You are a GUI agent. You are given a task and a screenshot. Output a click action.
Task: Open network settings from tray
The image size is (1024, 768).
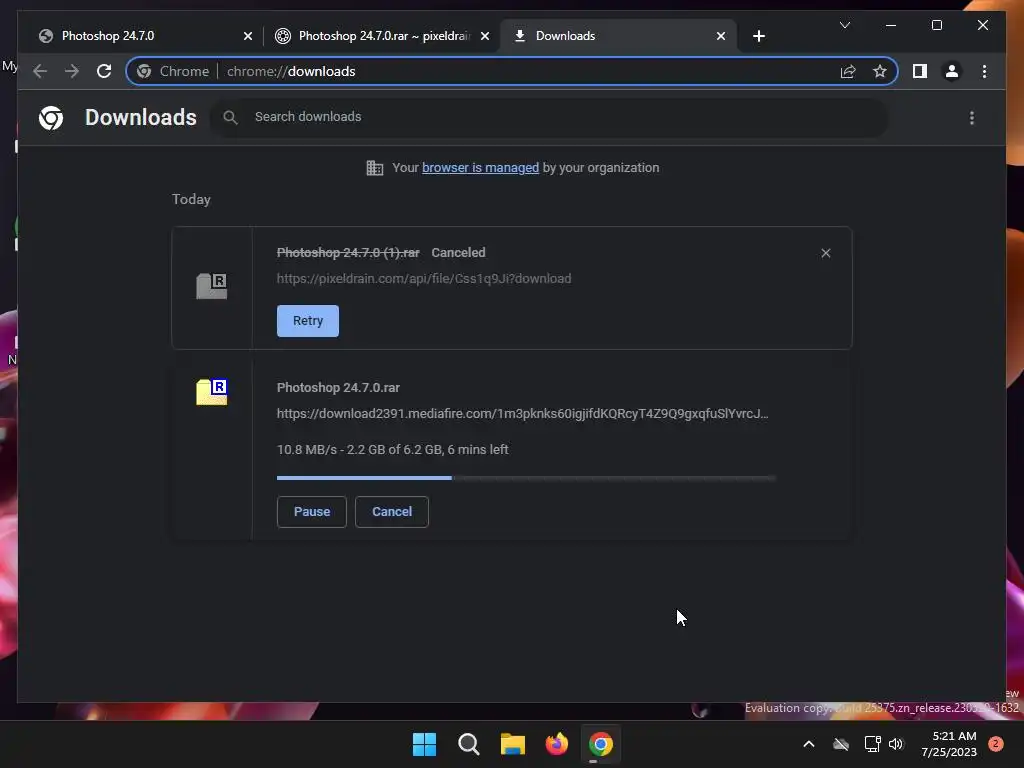tap(872, 744)
